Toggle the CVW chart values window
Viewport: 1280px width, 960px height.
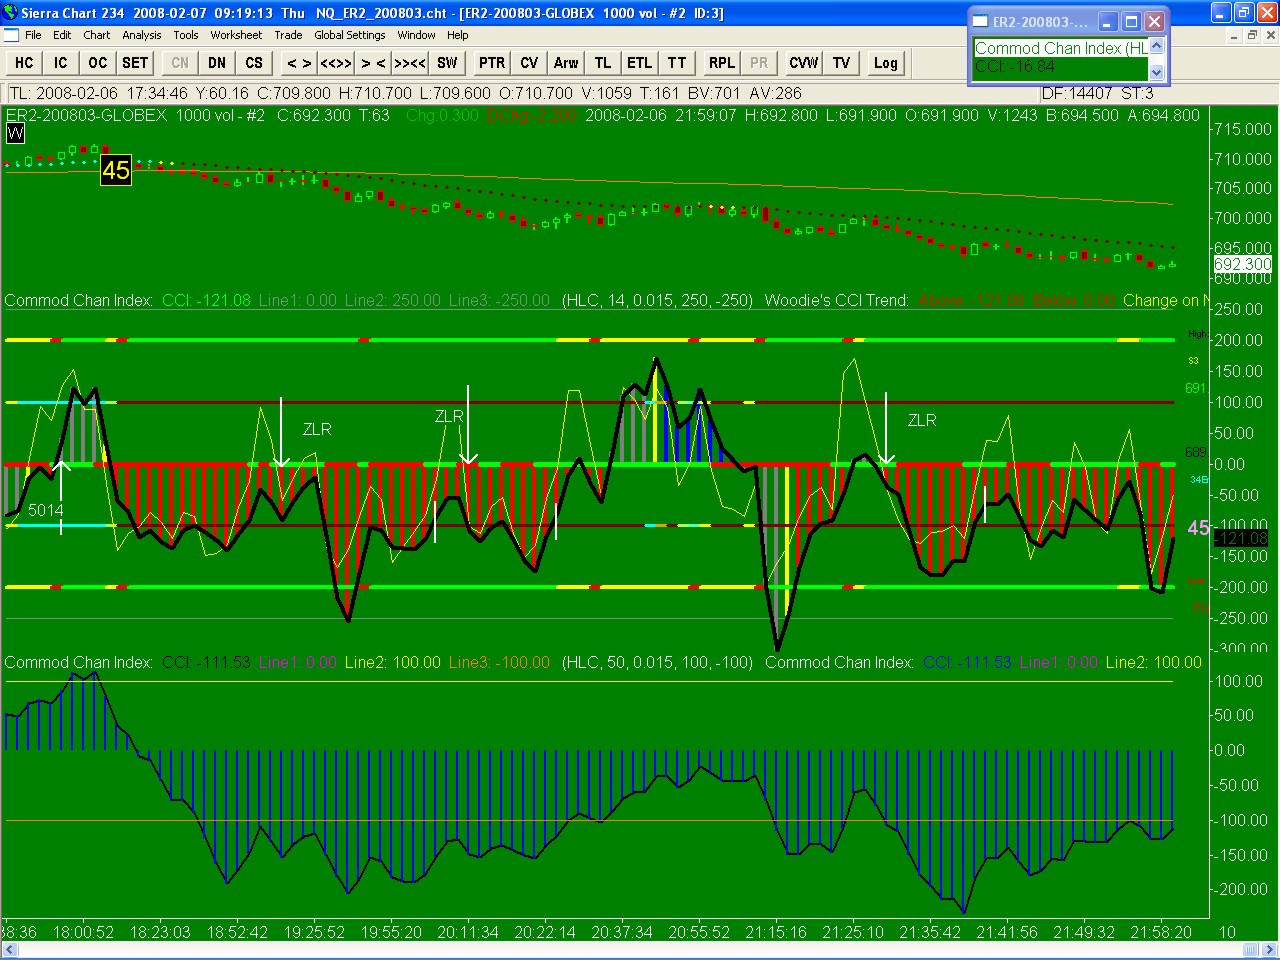coord(804,63)
